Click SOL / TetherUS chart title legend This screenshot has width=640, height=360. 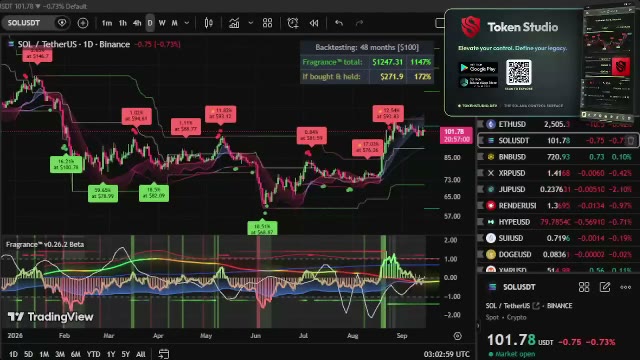point(73,44)
